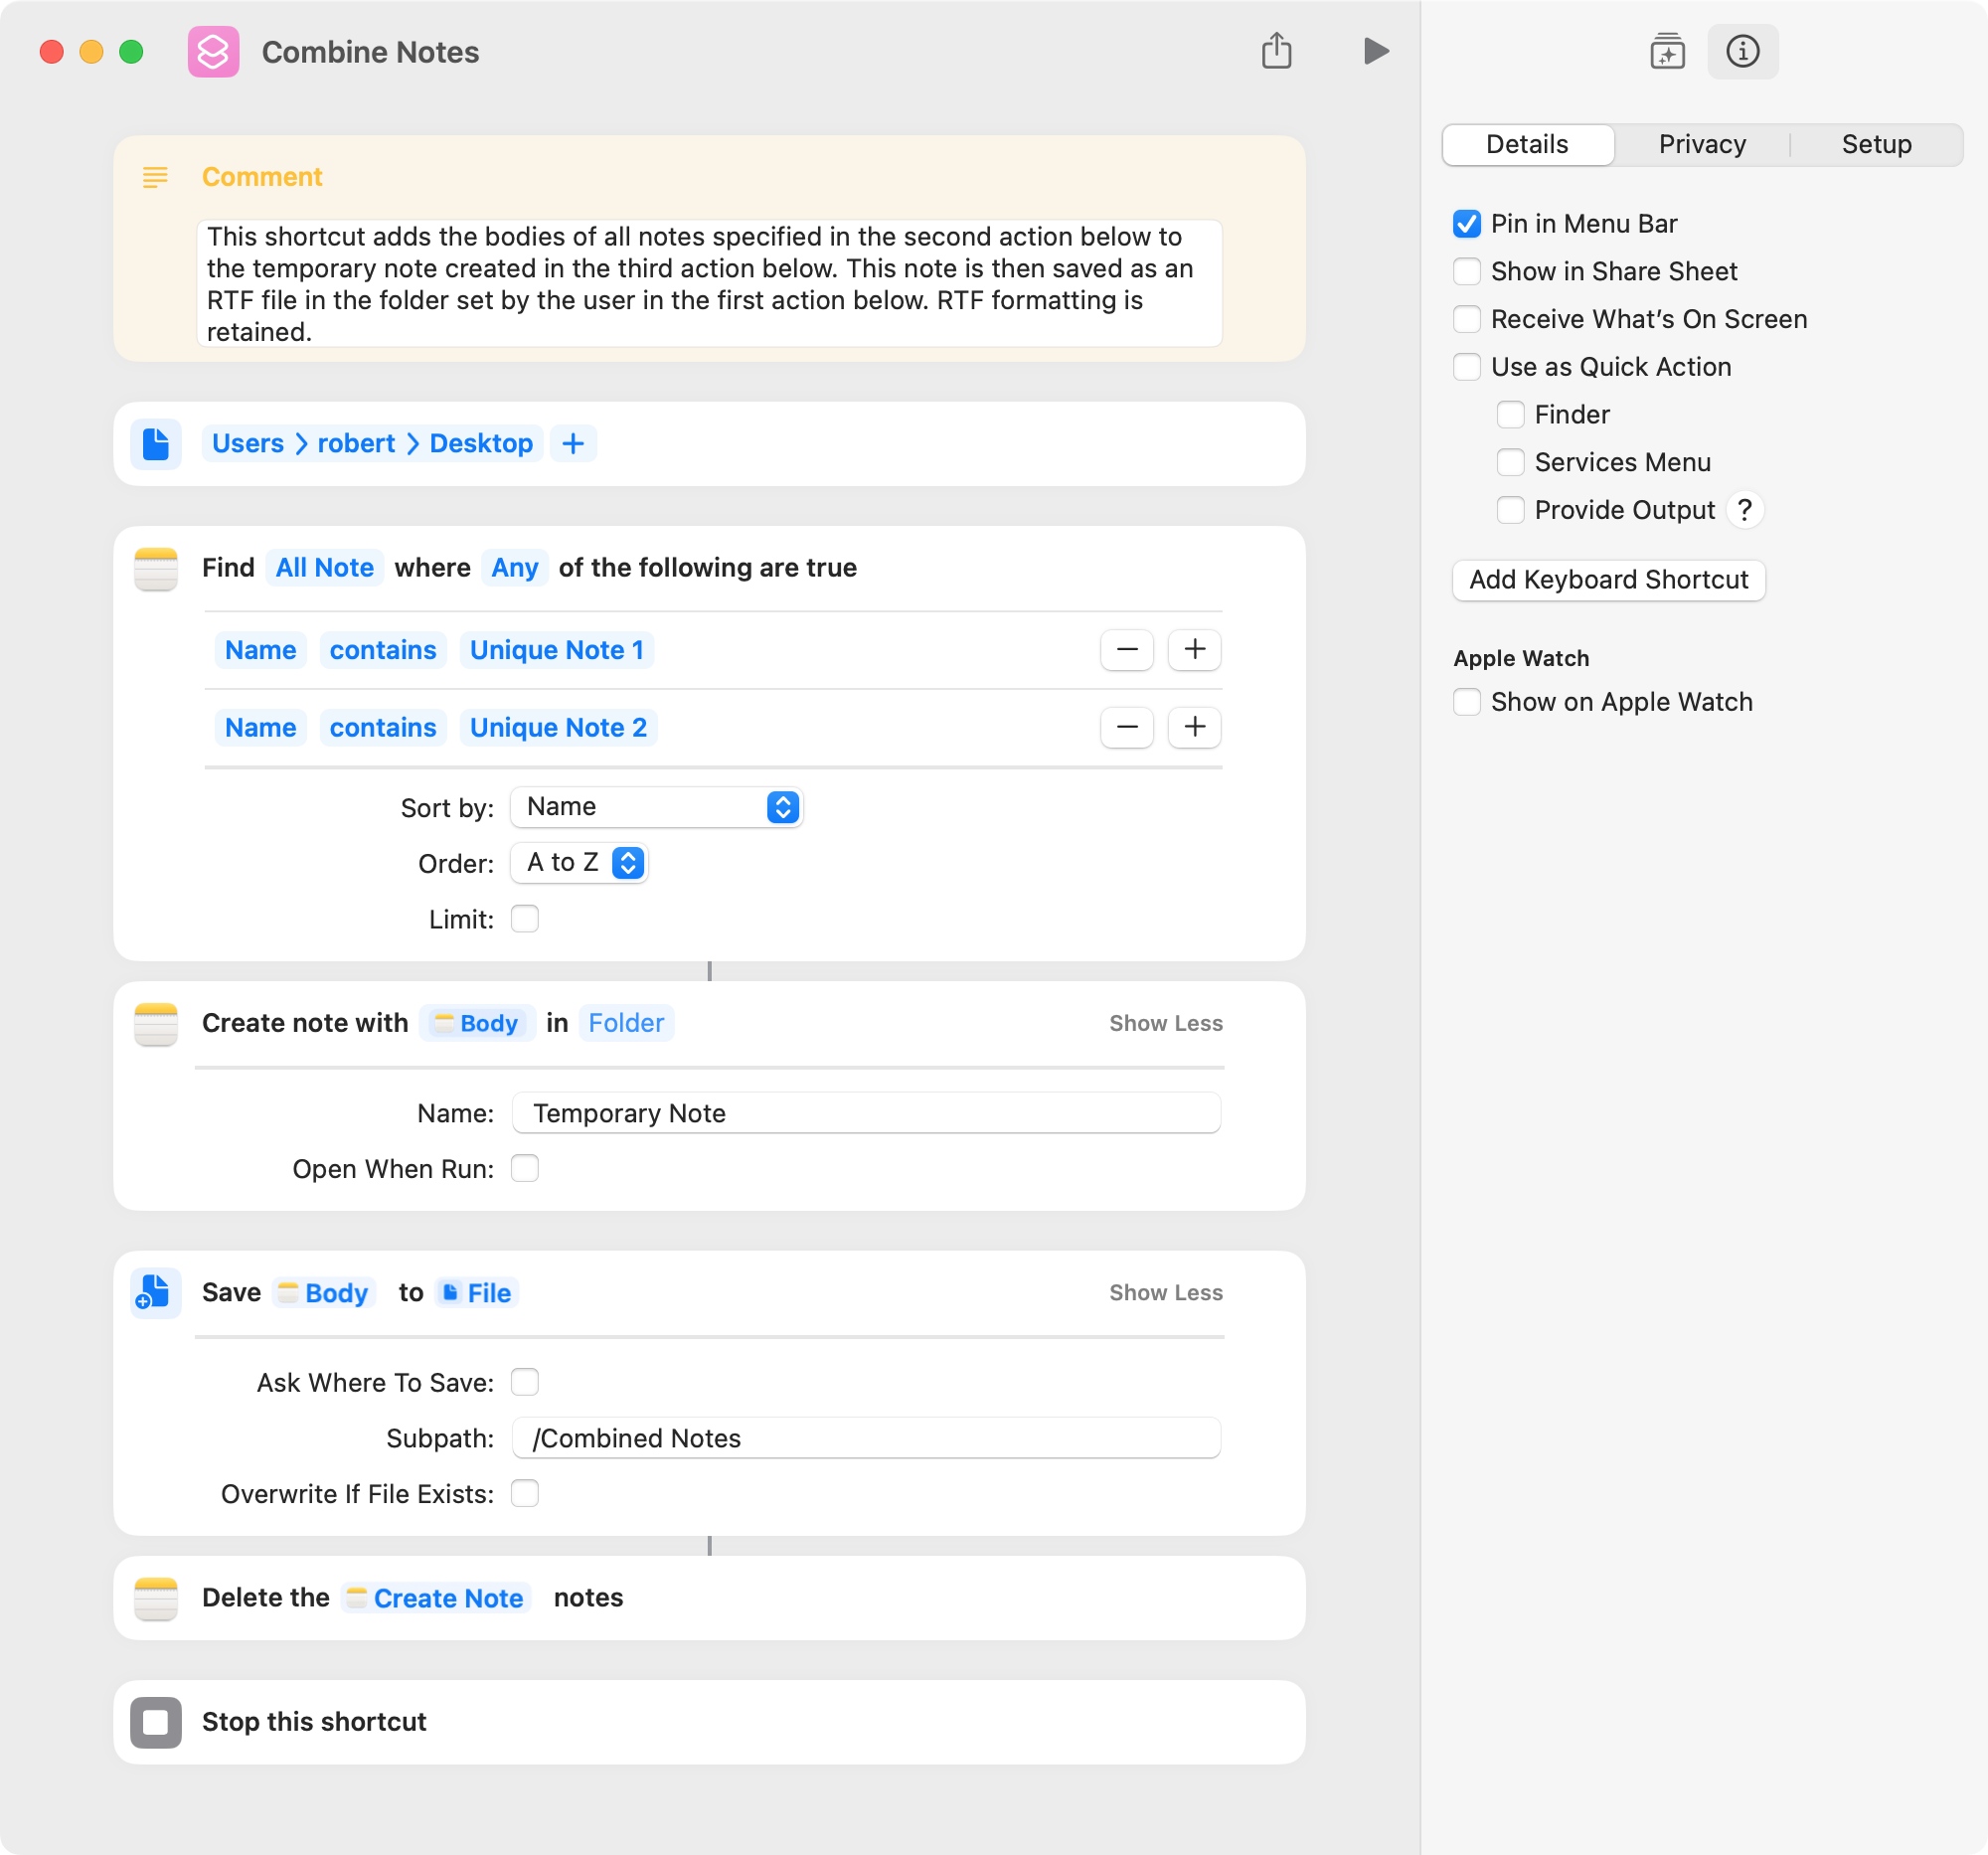Viewport: 1988px width, 1855px height.
Task: Close the Combine Notes window
Action: pyautogui.click(x=52, y=51)
